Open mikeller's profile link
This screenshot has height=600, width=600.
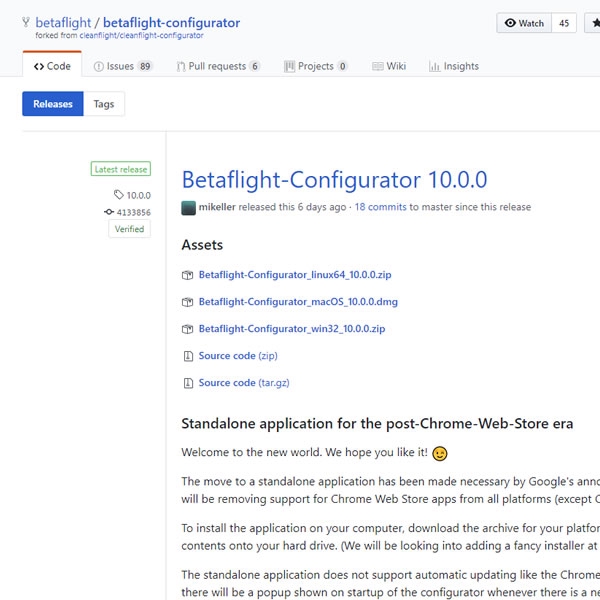pyautogui.click(x=217, y=207)
